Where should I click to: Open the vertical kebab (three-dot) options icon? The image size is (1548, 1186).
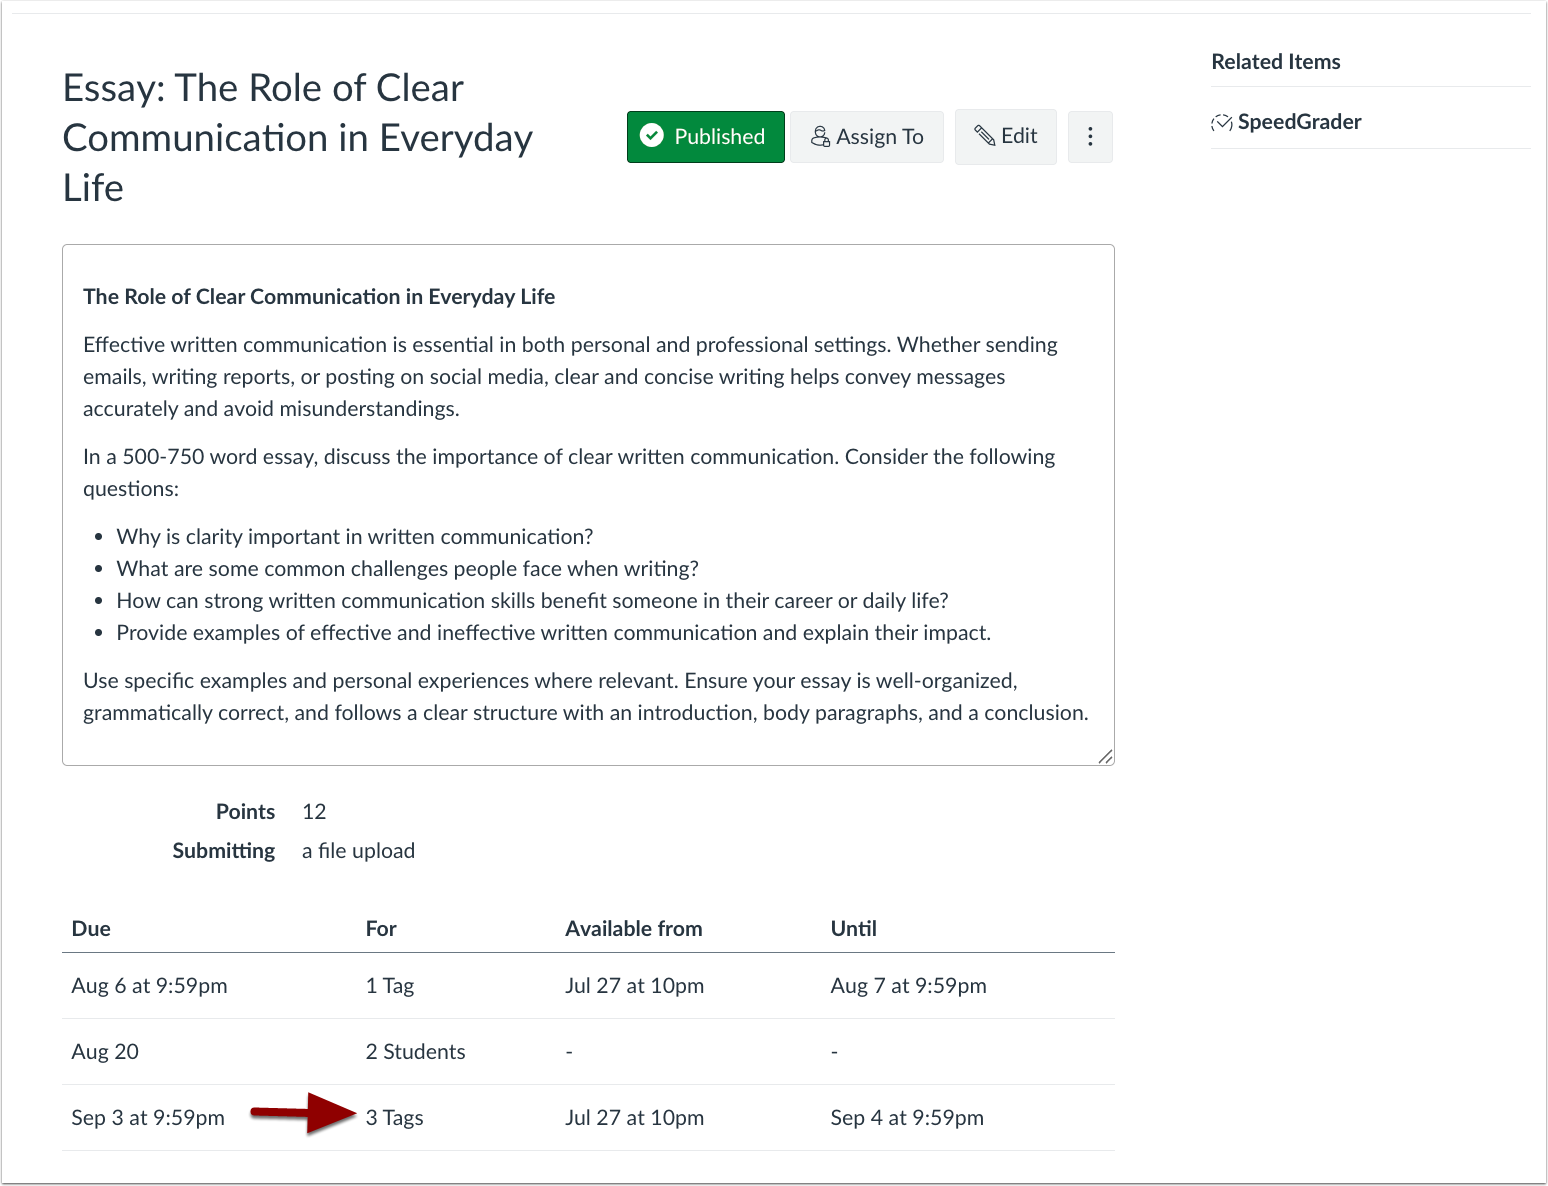[x=1090, y=136]
